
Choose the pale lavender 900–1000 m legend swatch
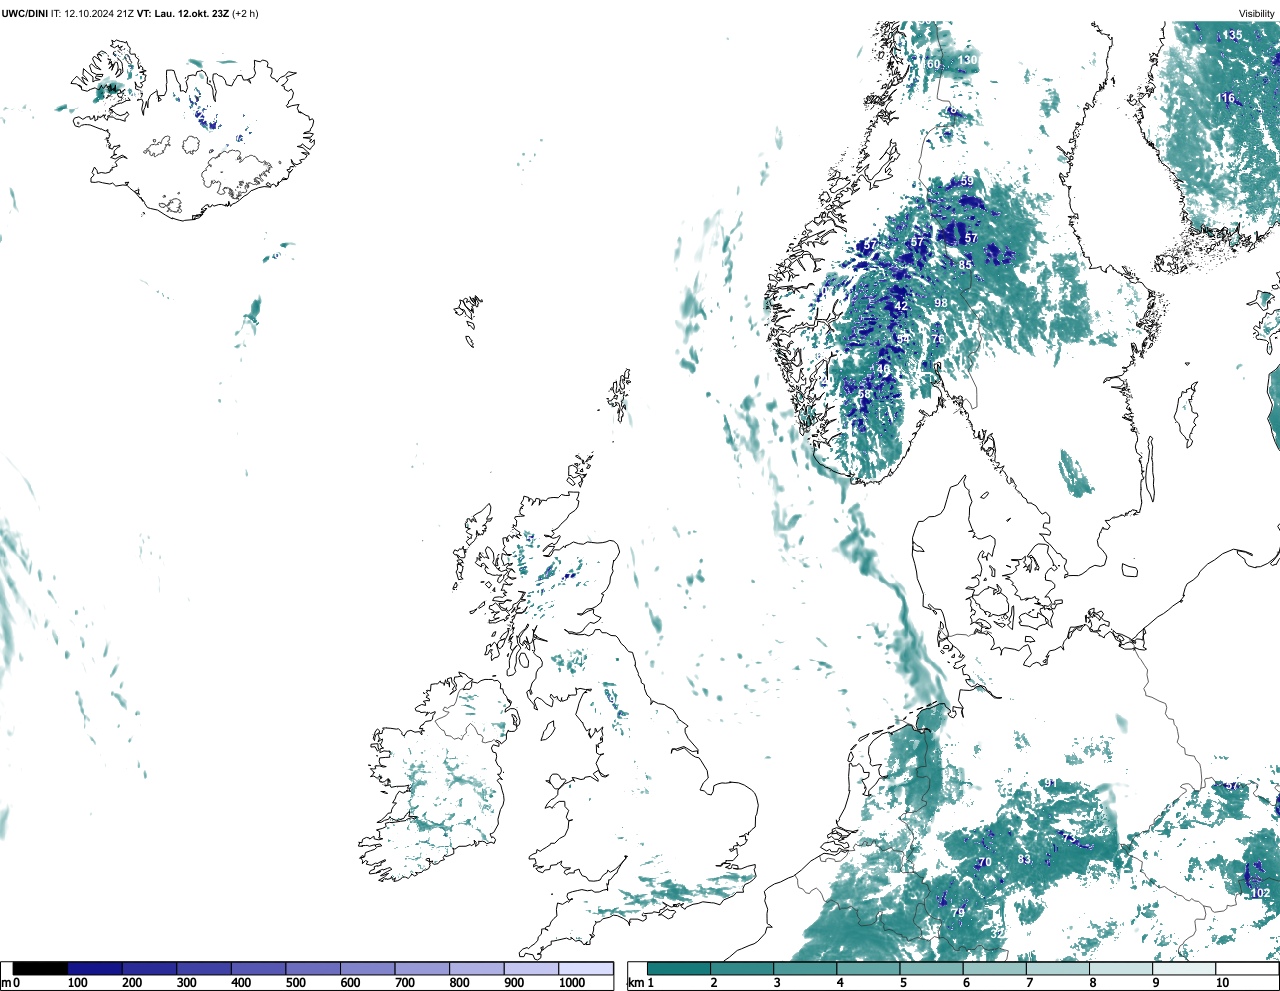click(x=531, y=968)
